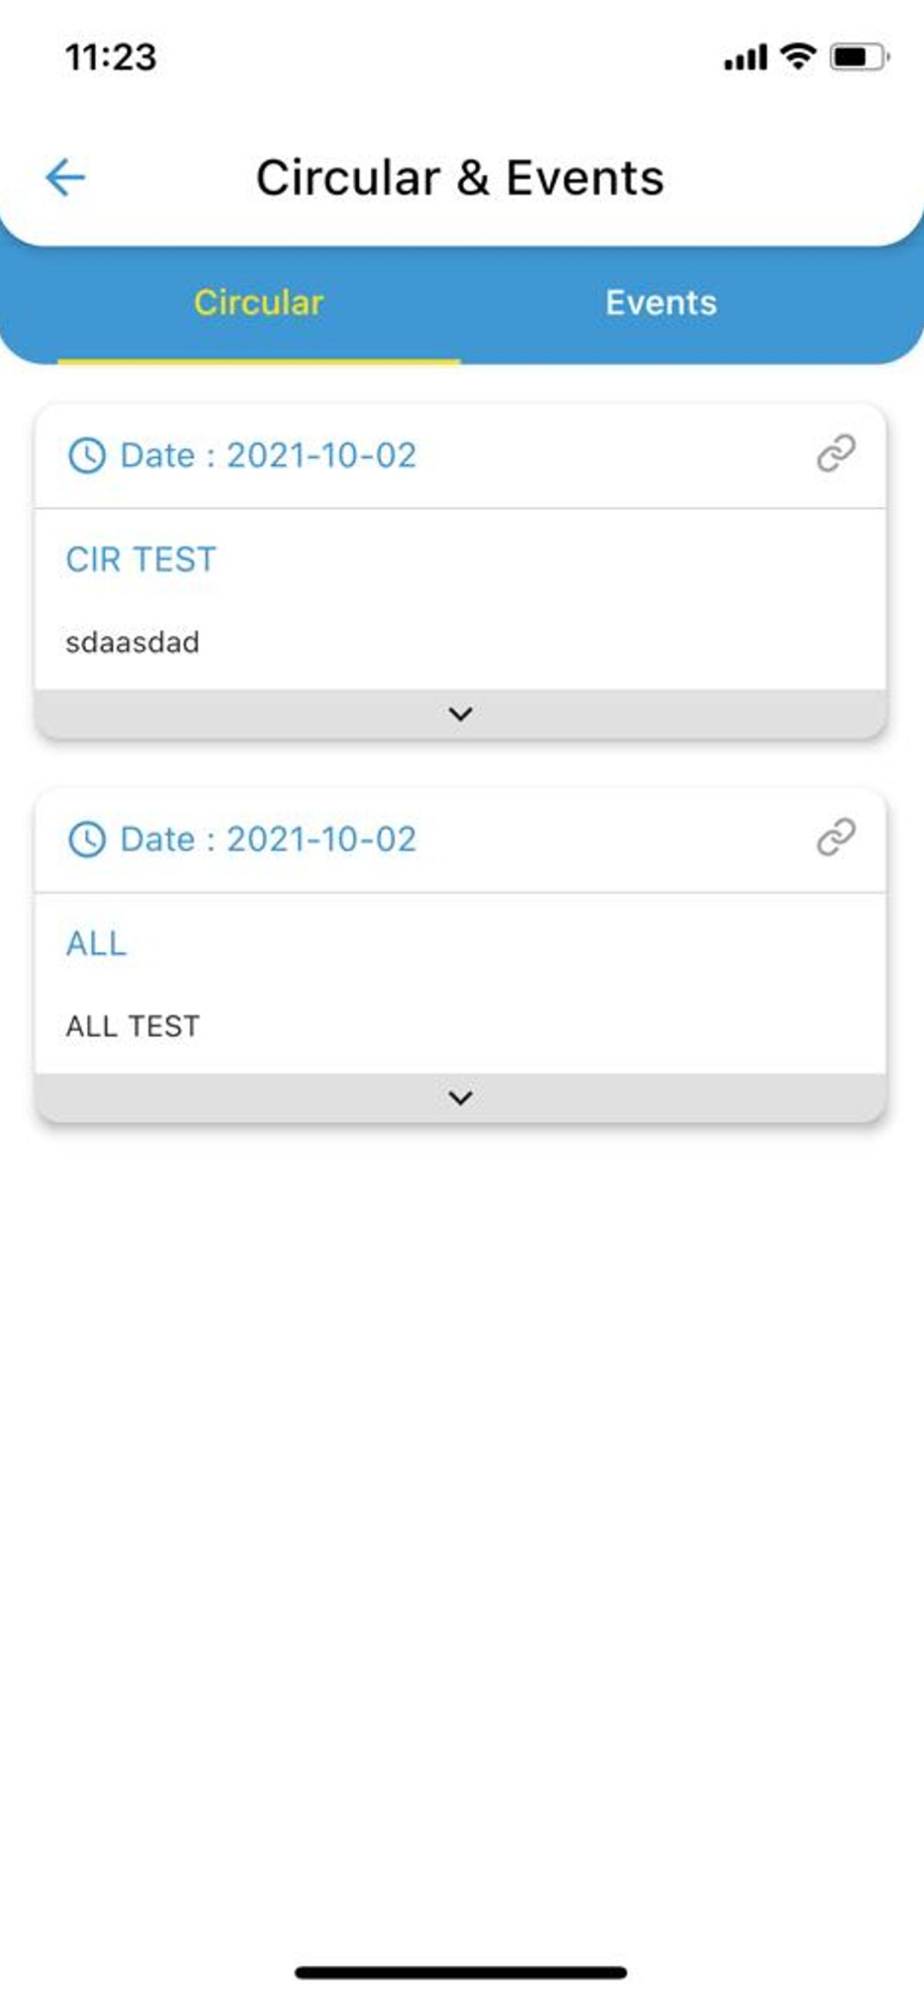
Task: Tap the blue back arrow
Action: 66,178
